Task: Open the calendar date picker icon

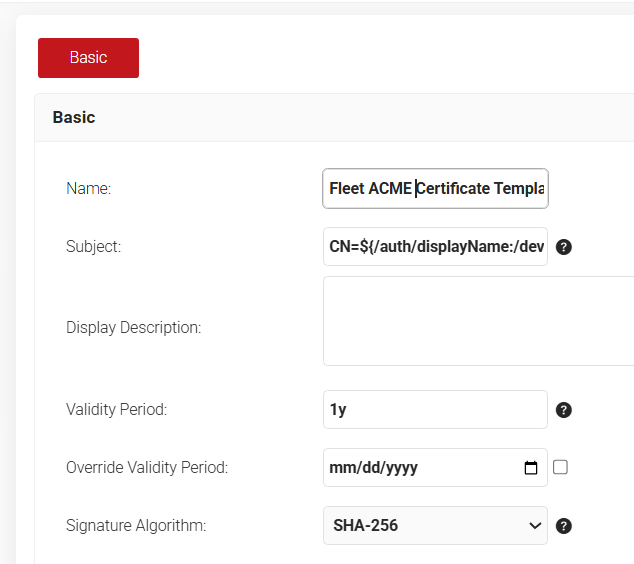Action: click(x=530, y=468)
